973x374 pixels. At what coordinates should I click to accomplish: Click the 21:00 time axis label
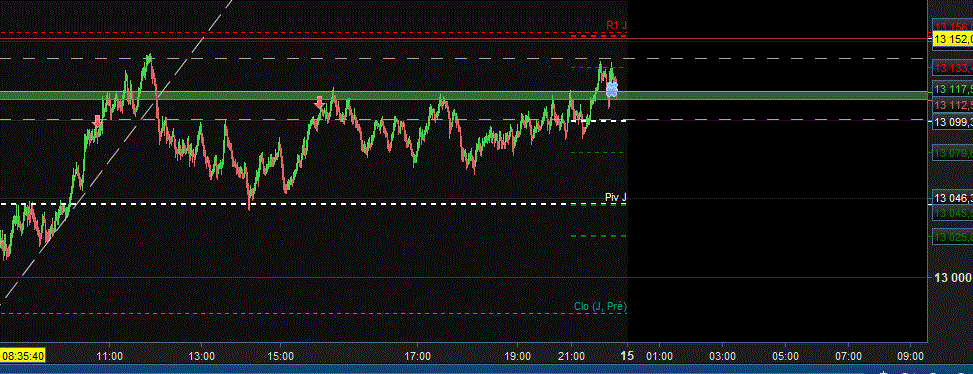coord(572,357)
